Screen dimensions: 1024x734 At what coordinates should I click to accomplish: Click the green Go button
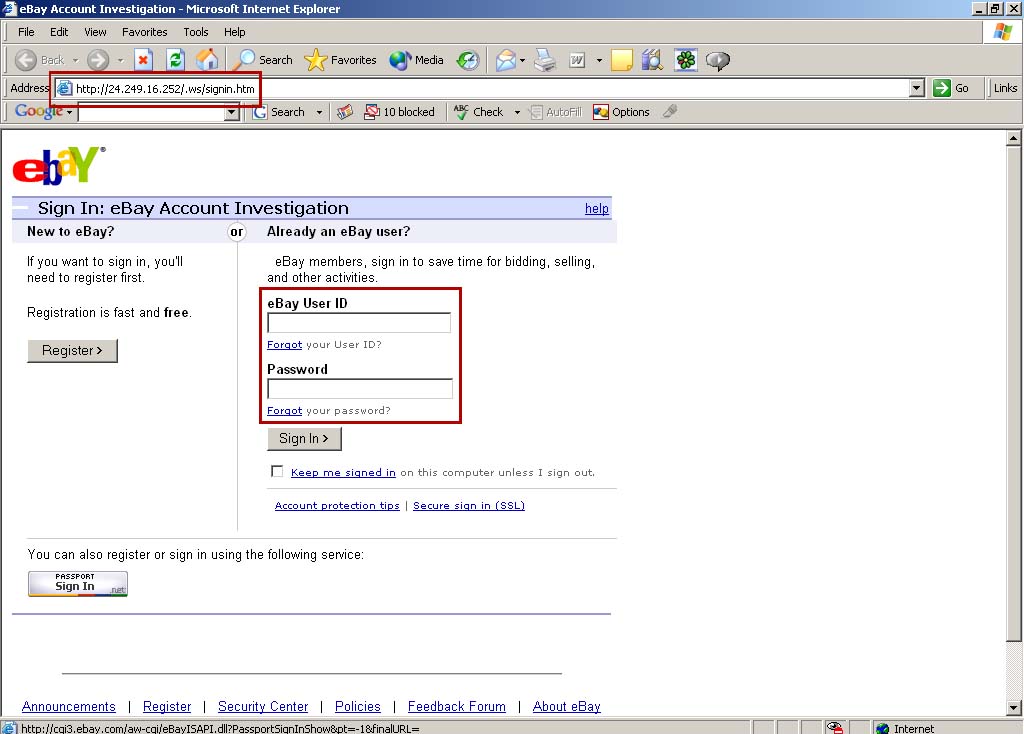(951, 88)
